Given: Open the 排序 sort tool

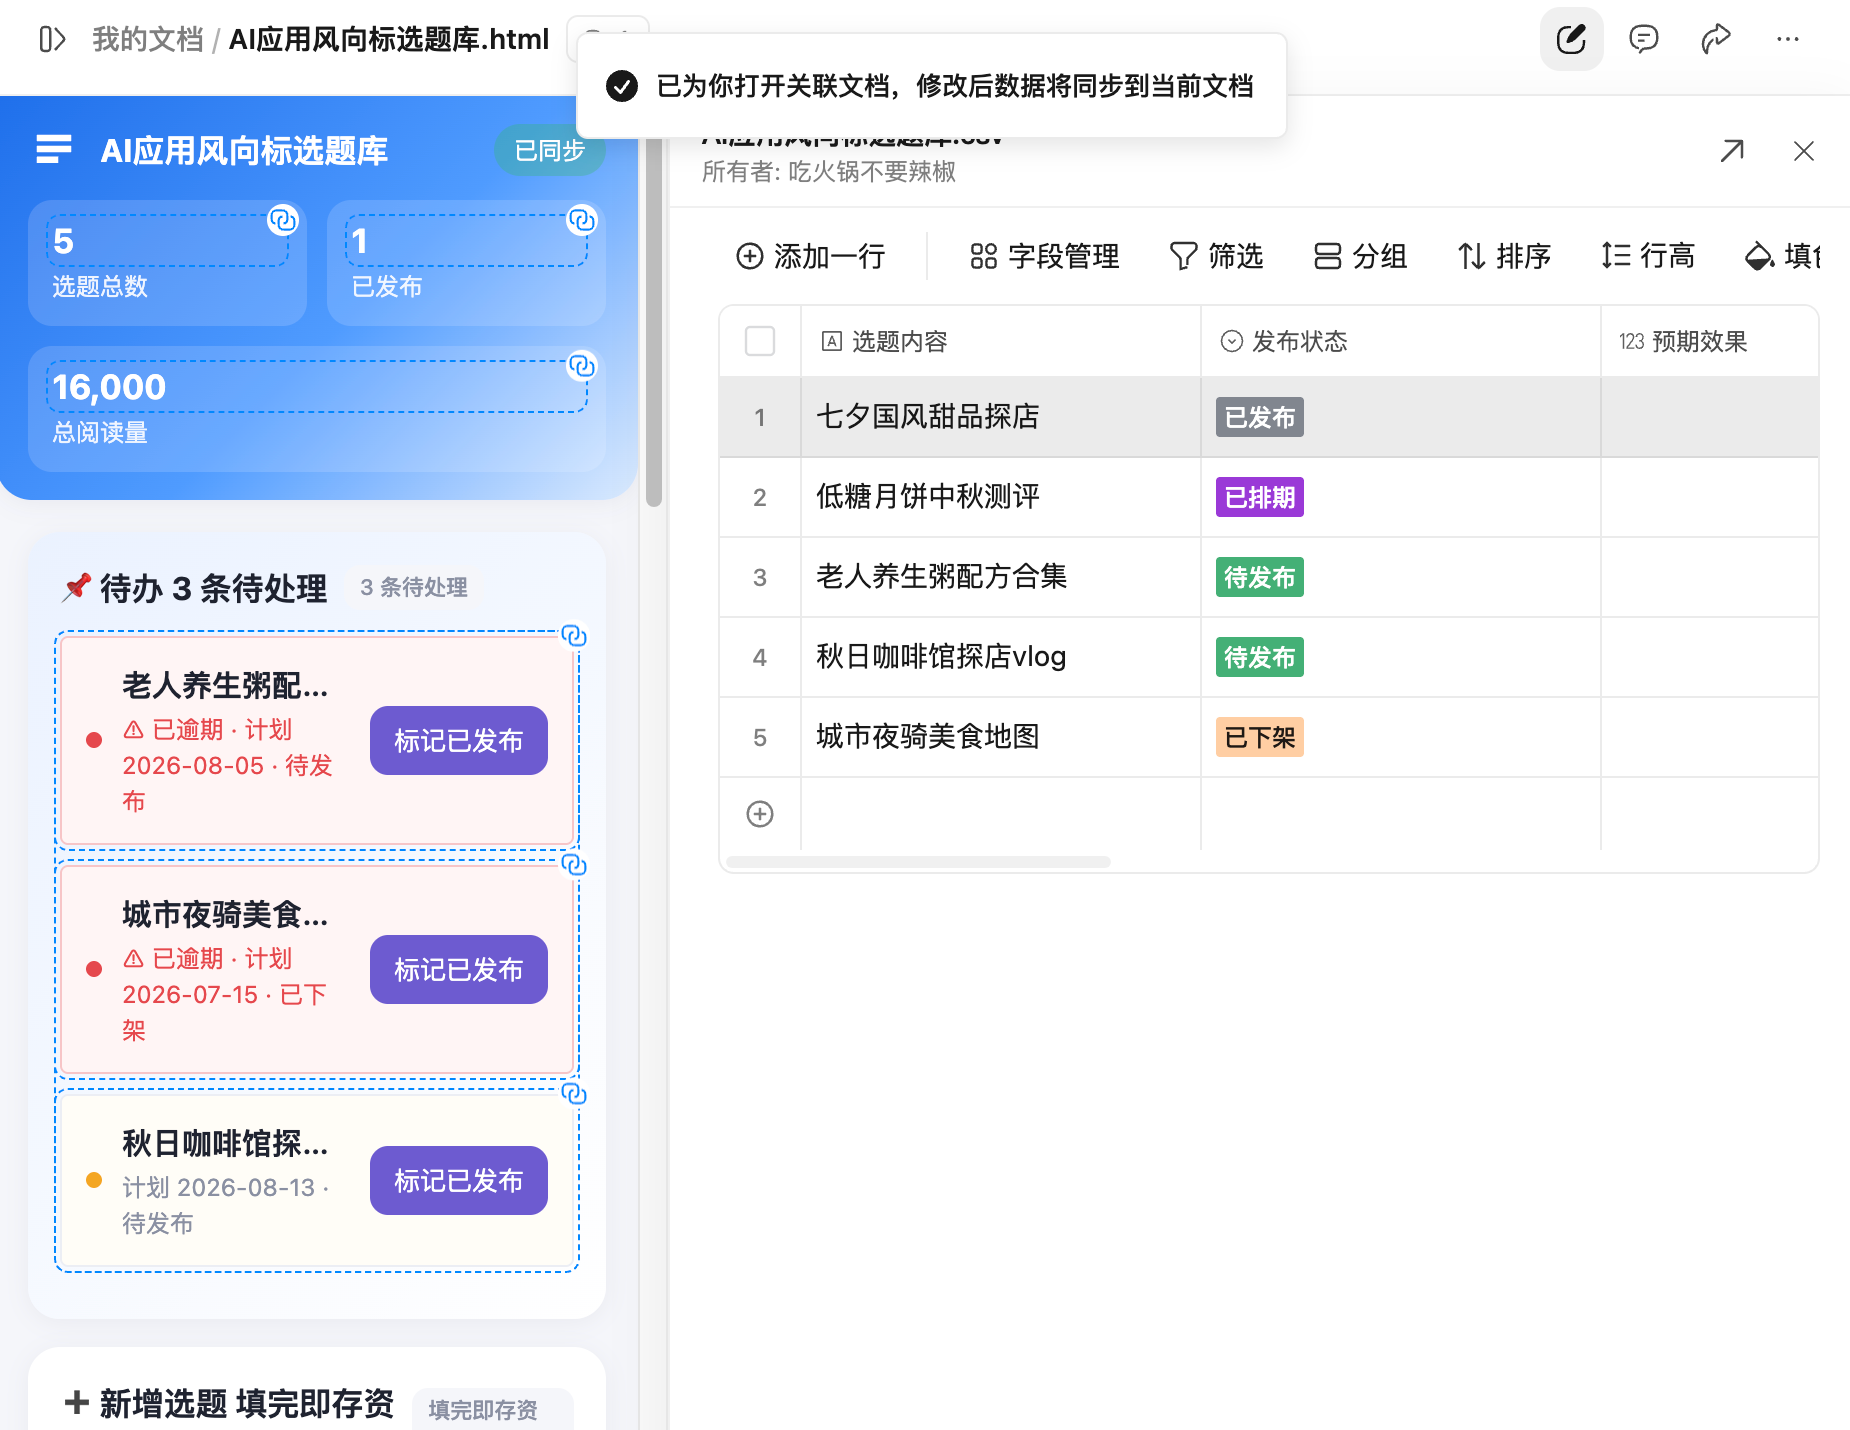Looking at the screenshot, I should [1505, 257].
